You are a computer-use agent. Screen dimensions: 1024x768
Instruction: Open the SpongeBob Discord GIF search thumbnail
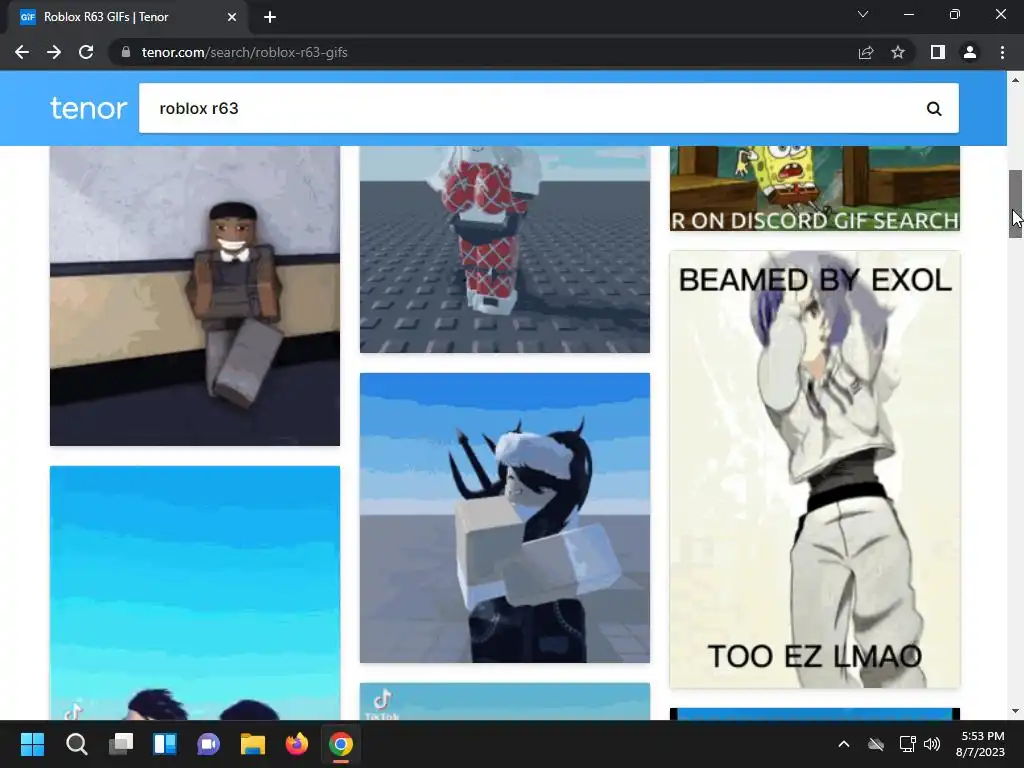815,188
